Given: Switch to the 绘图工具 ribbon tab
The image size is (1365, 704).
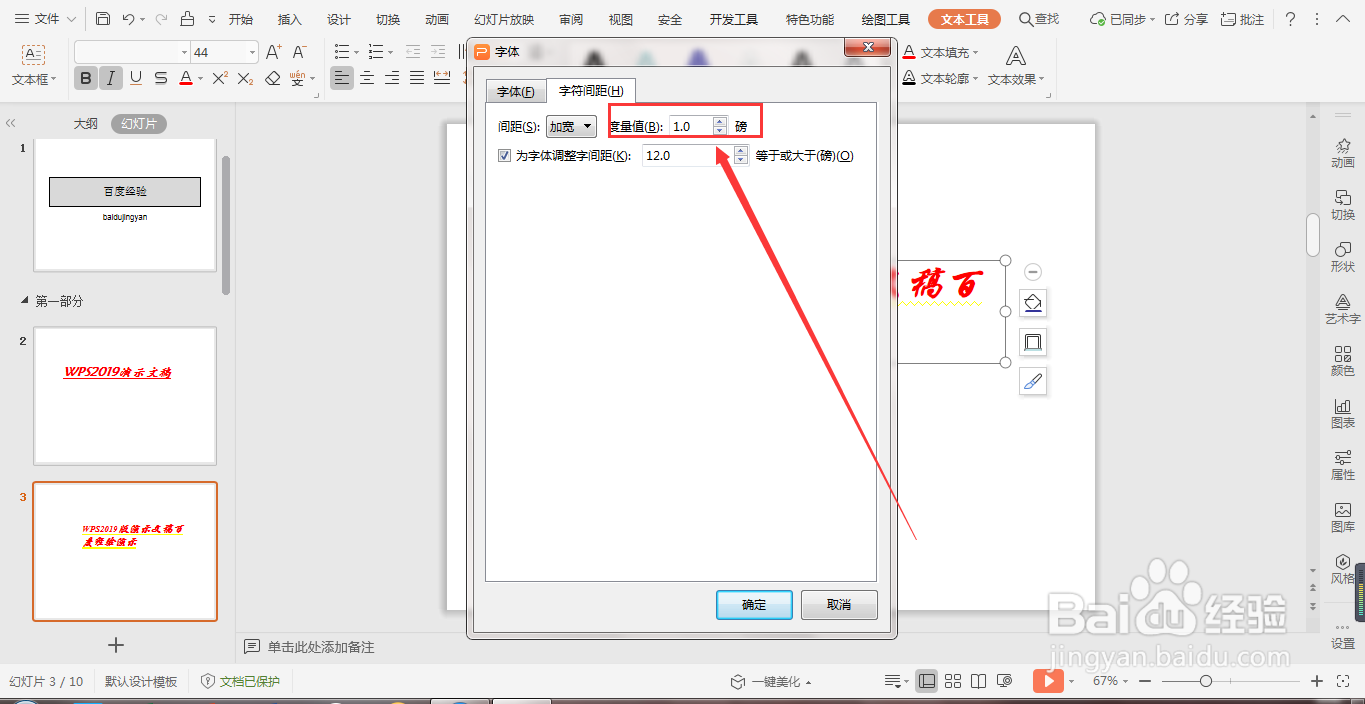Looking at the screenshot, I should 886,19.
